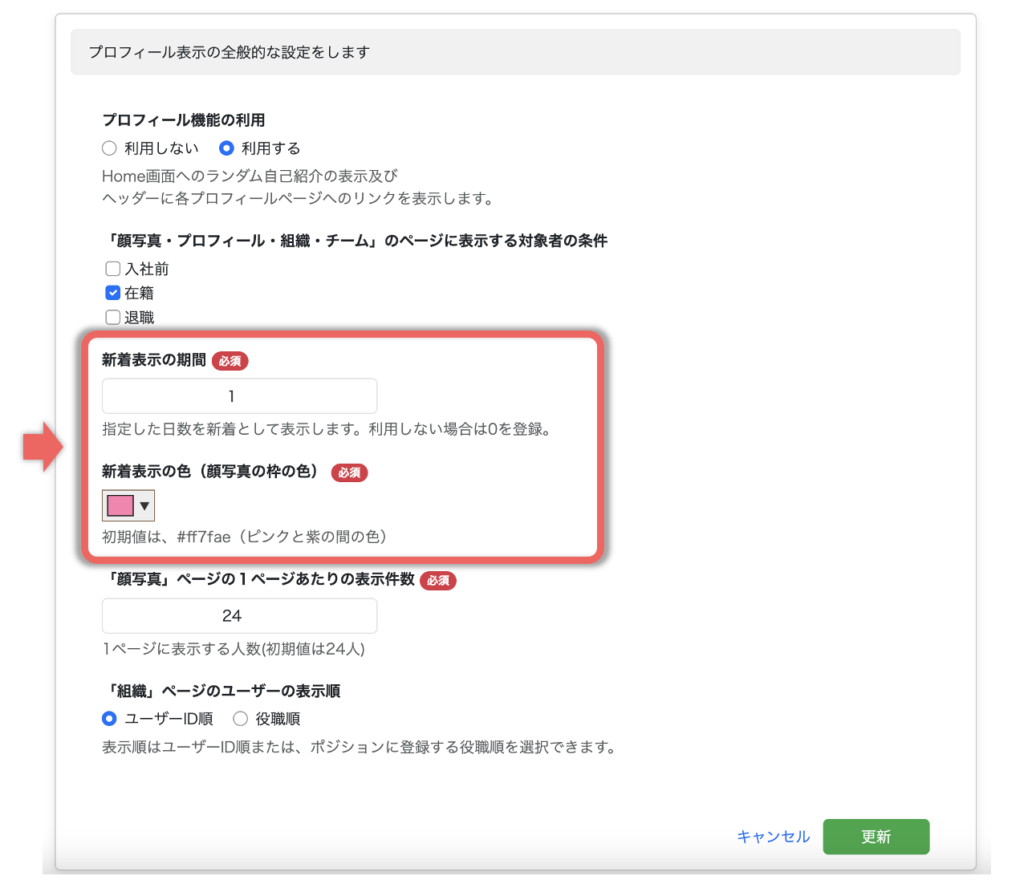Check the 入社前 checkbox
Viewport: 1024px width, 884px height.
coord(113,268)
